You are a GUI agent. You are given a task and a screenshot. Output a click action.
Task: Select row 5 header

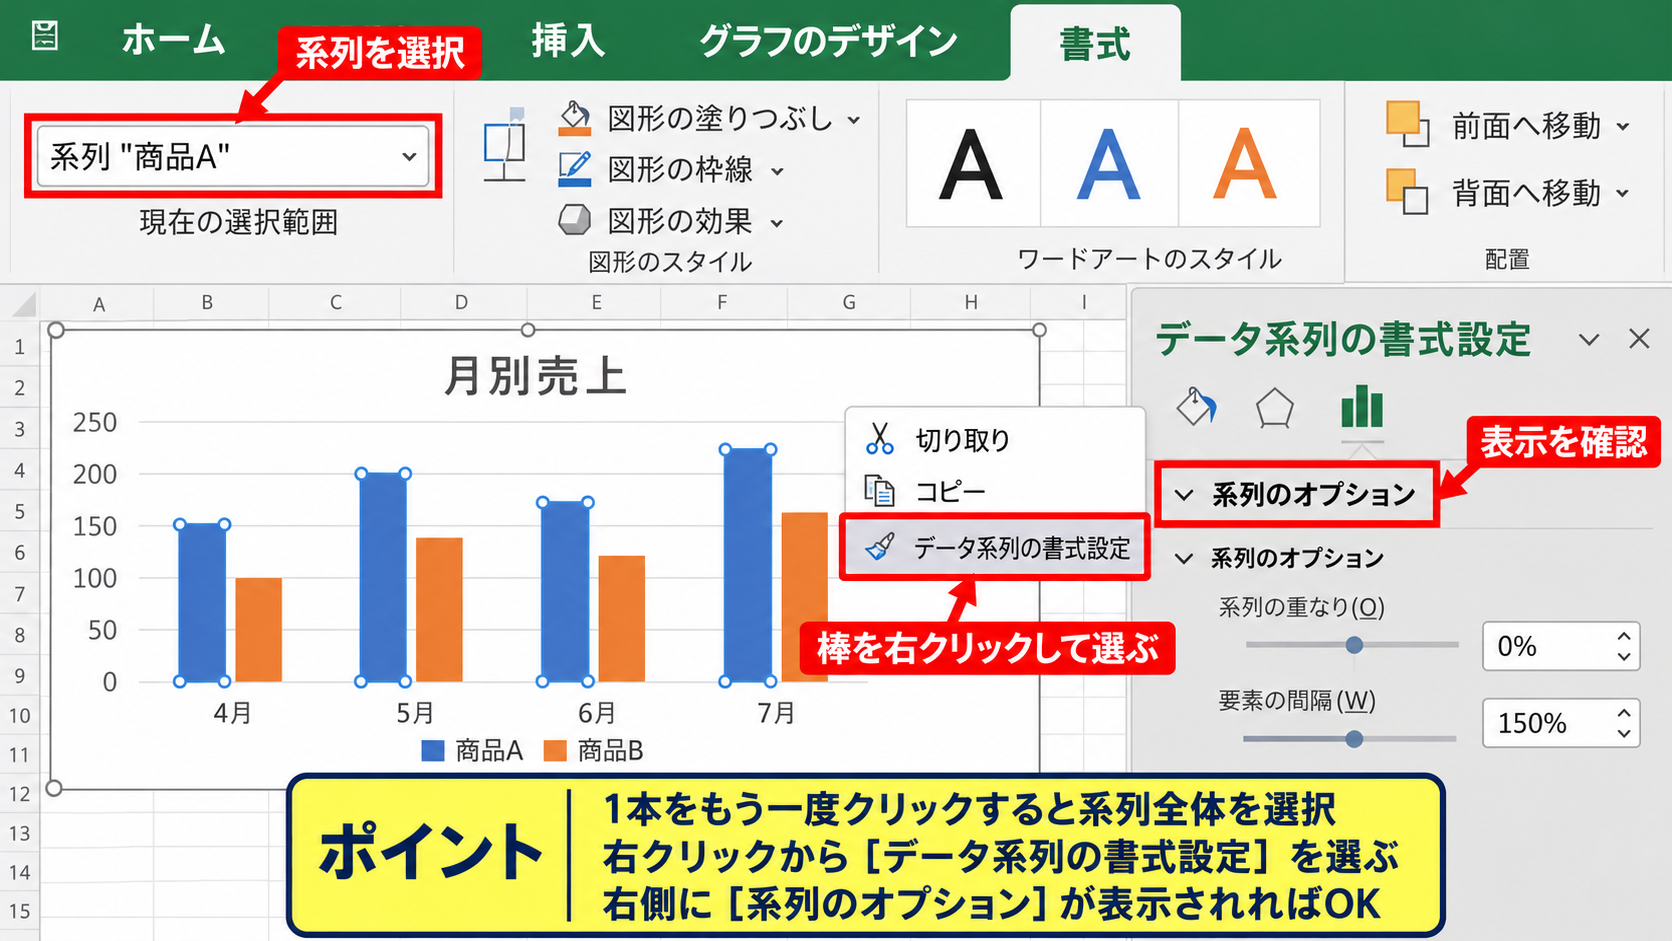pyautogui.click(x=19, y=512)
